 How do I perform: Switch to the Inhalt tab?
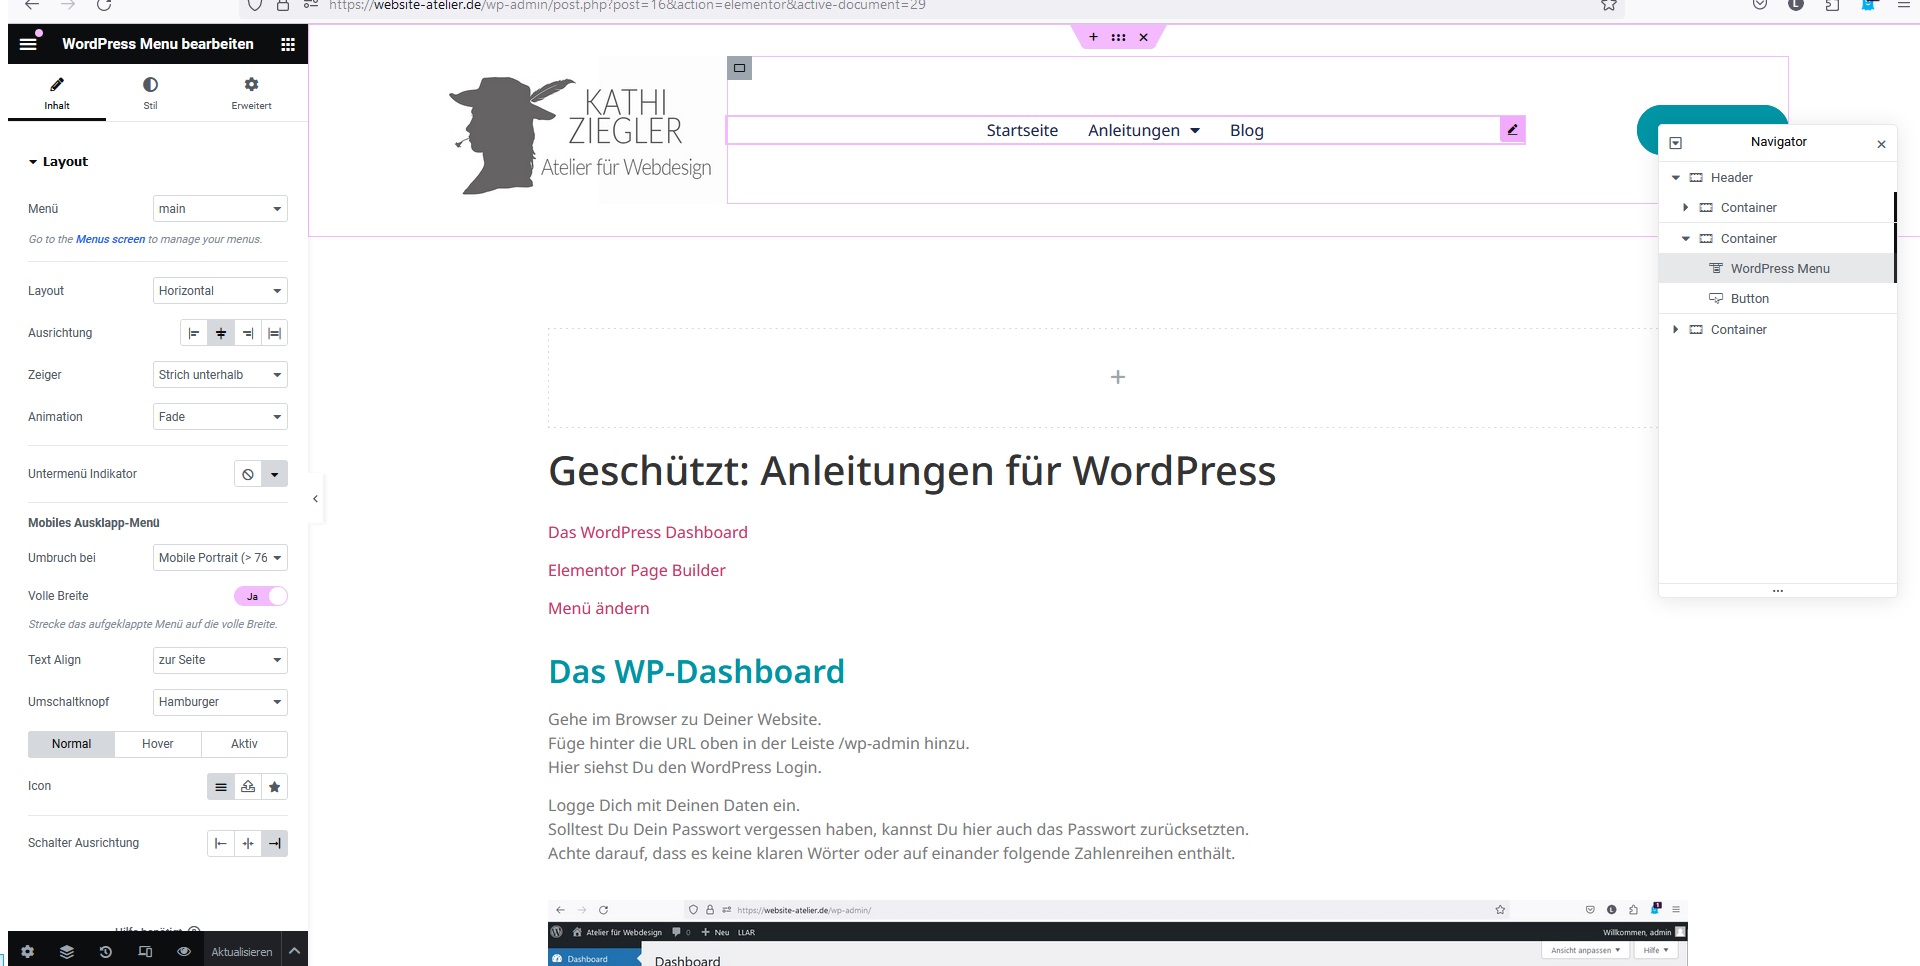tap(57, 94)
